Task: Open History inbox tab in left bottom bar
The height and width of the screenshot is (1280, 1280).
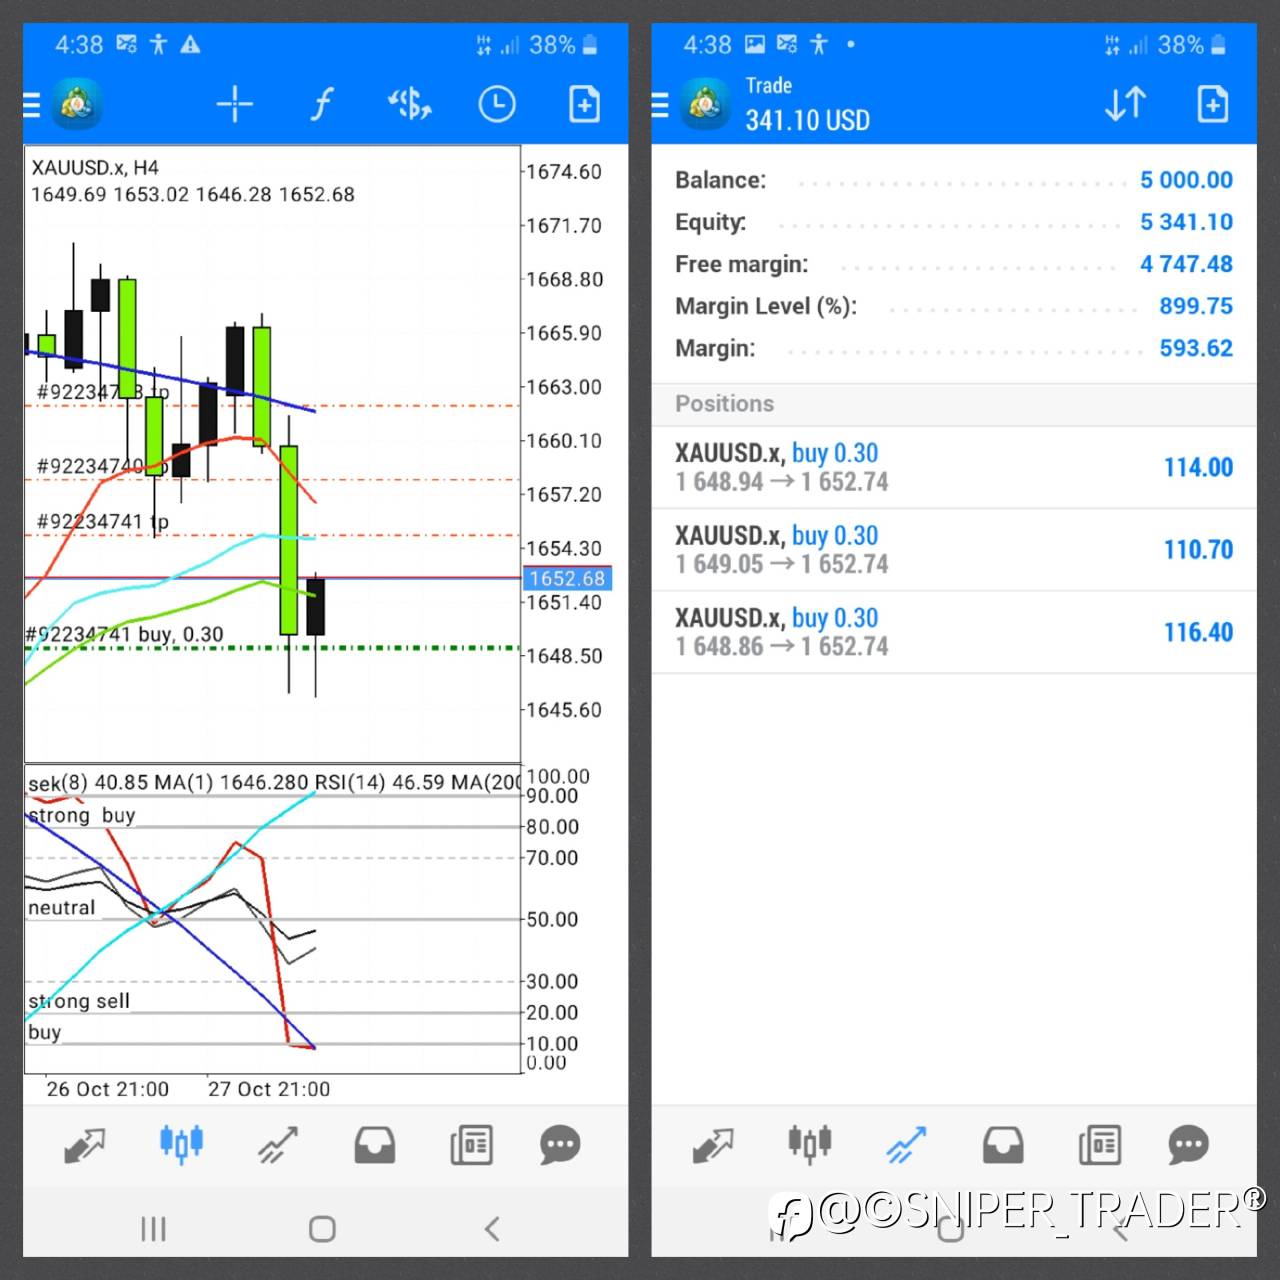Action: point(375,1145)
